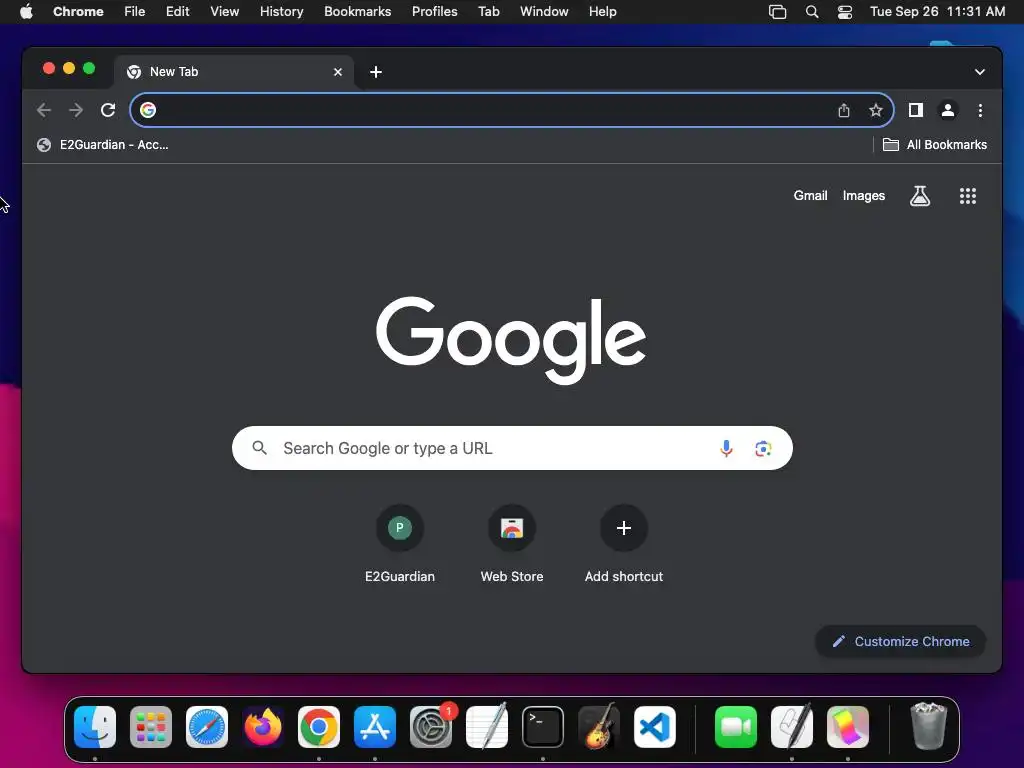This screenshot has width=1024, height=768.
Task: Click the Google logo
Action: point(511,339)
